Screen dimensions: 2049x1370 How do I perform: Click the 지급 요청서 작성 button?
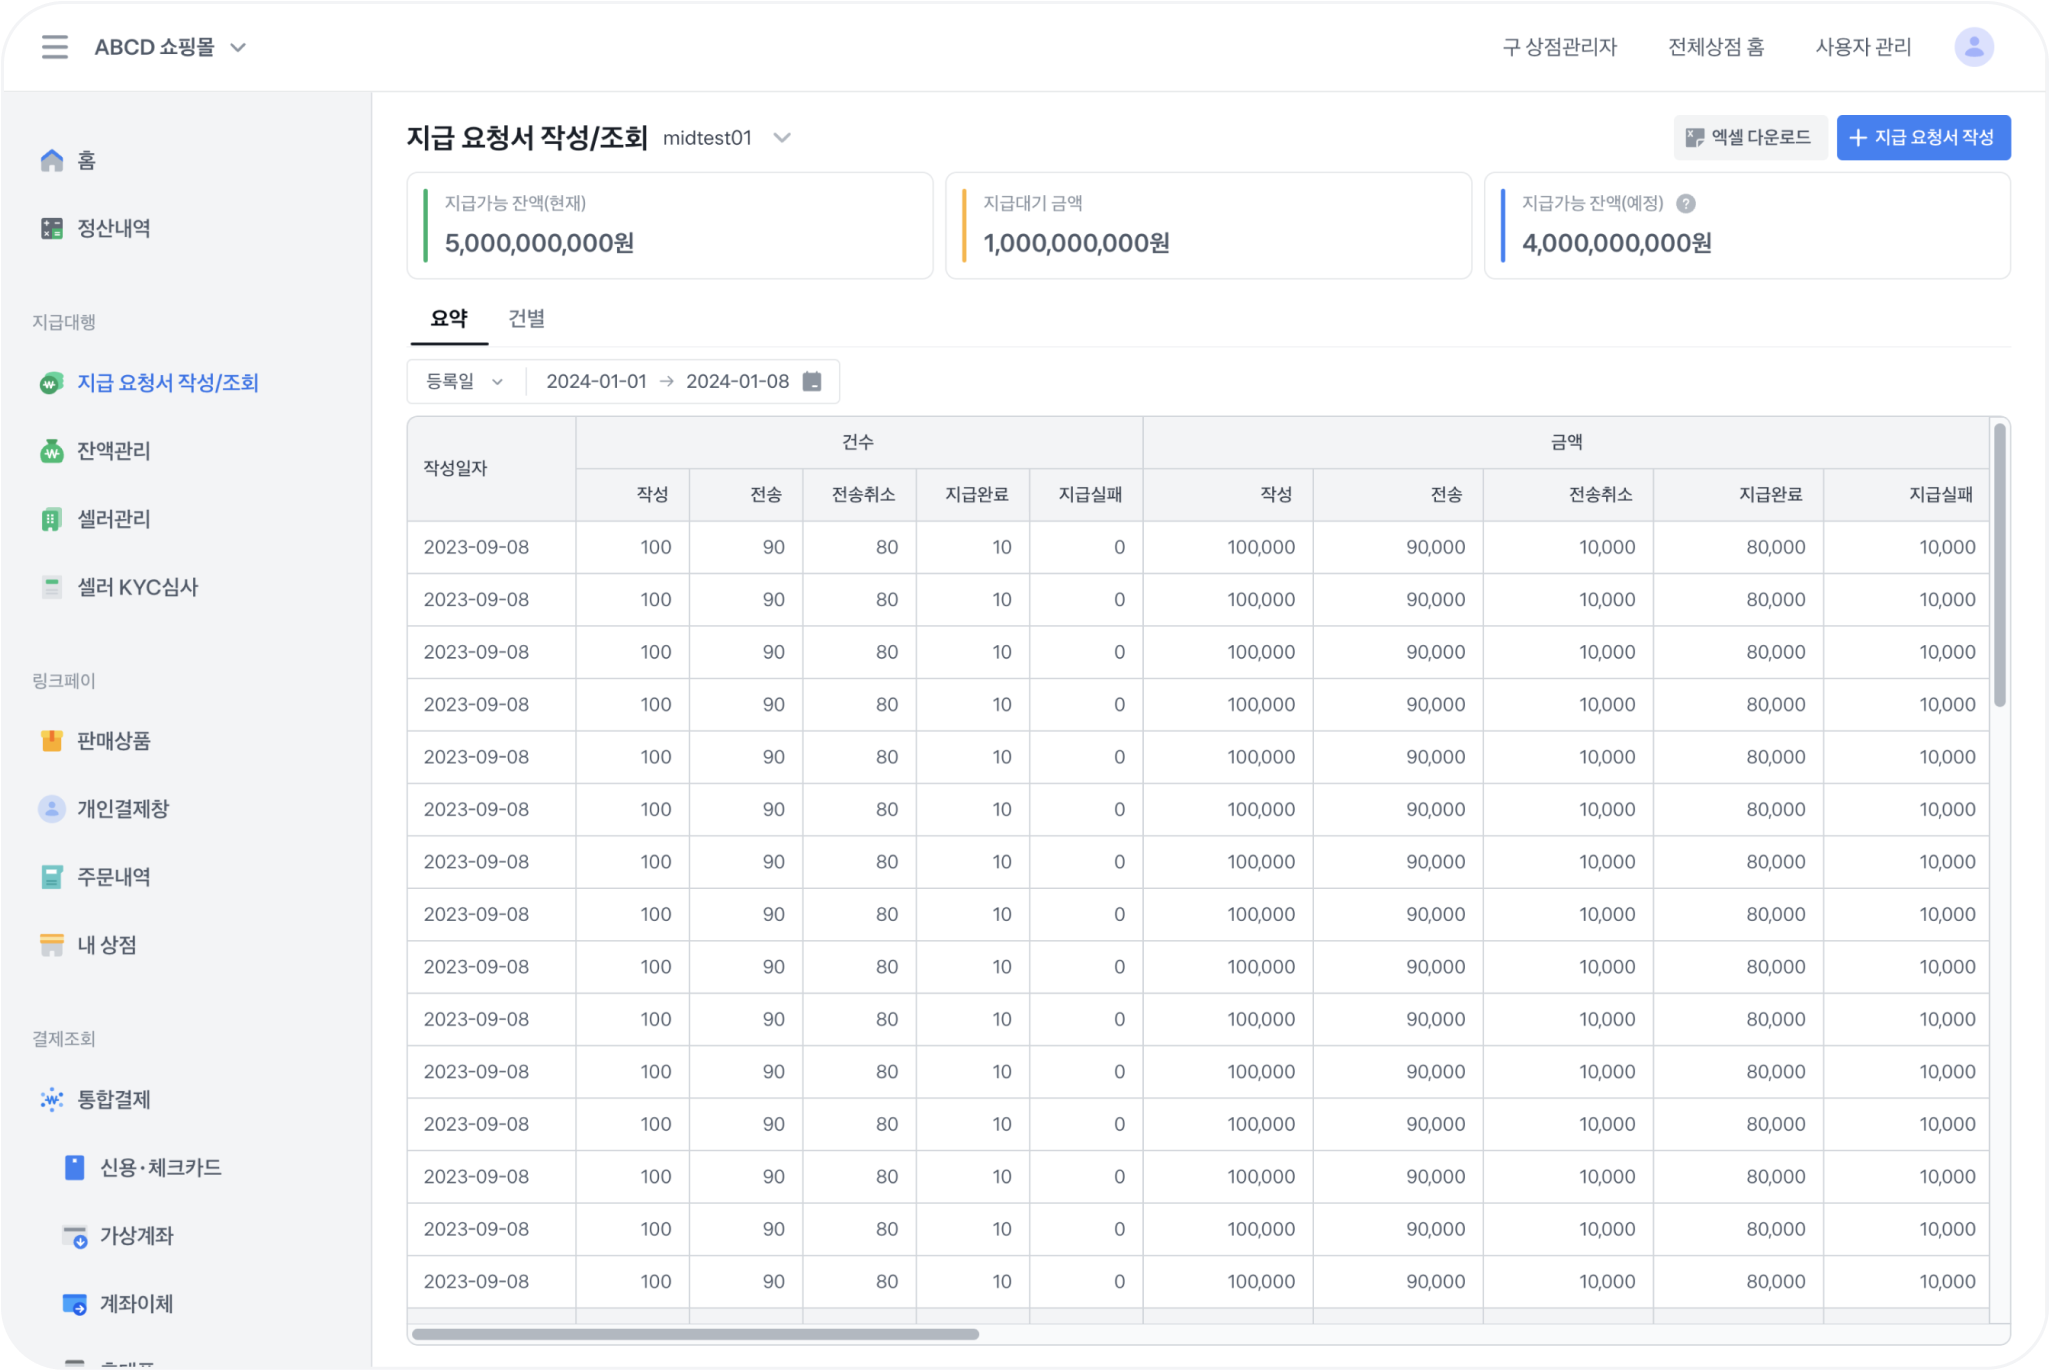tap(1922, 137)
